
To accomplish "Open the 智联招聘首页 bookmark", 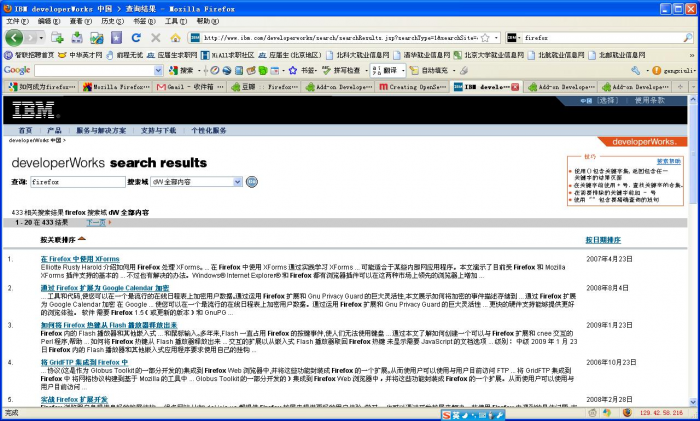I will (29, 55).
